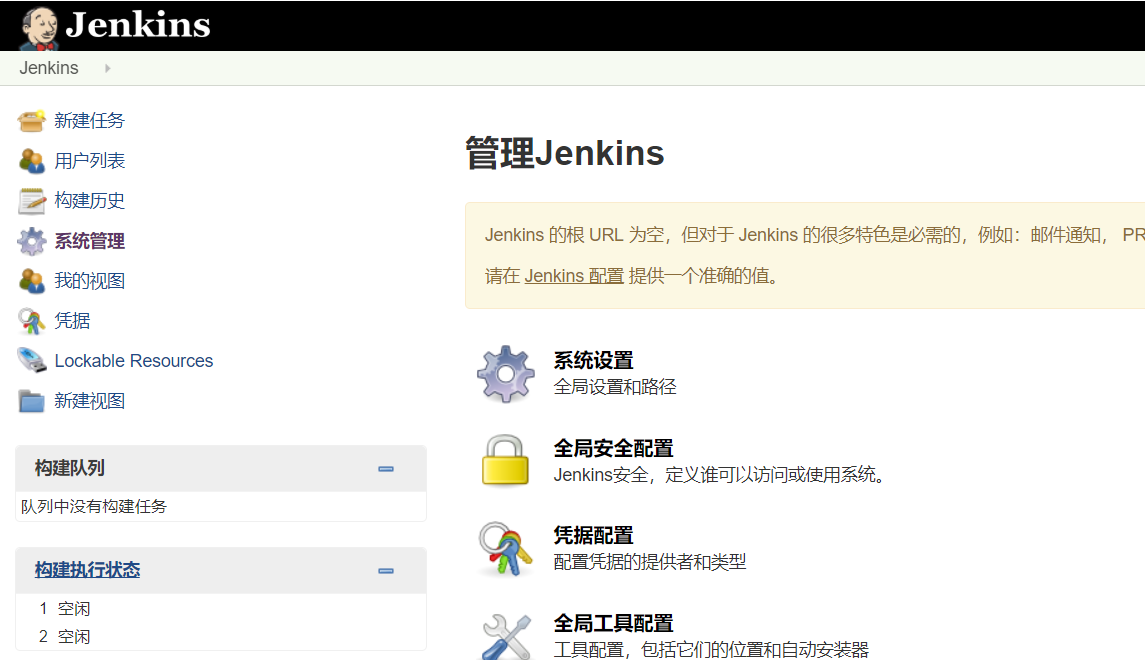Open the 用户列表 link

(89, 161)
